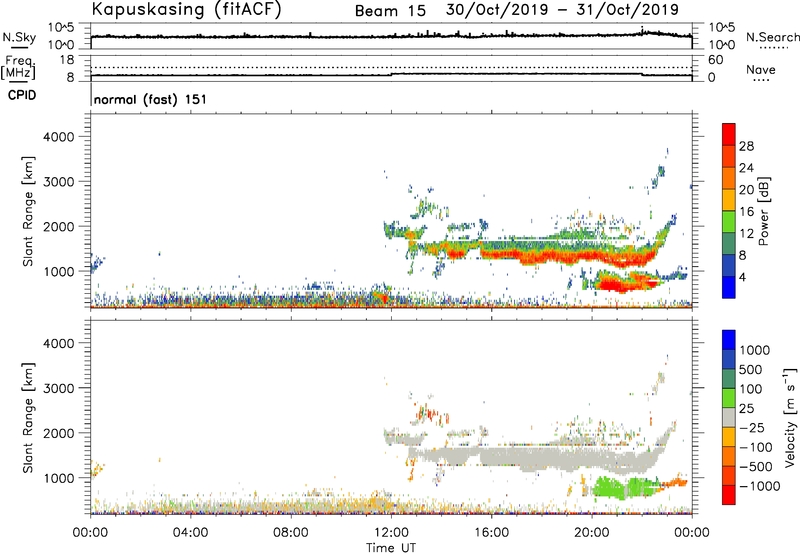Click the '-25' velocity scale value
Screen dimensions: 800x554
(x=752, y=427)
